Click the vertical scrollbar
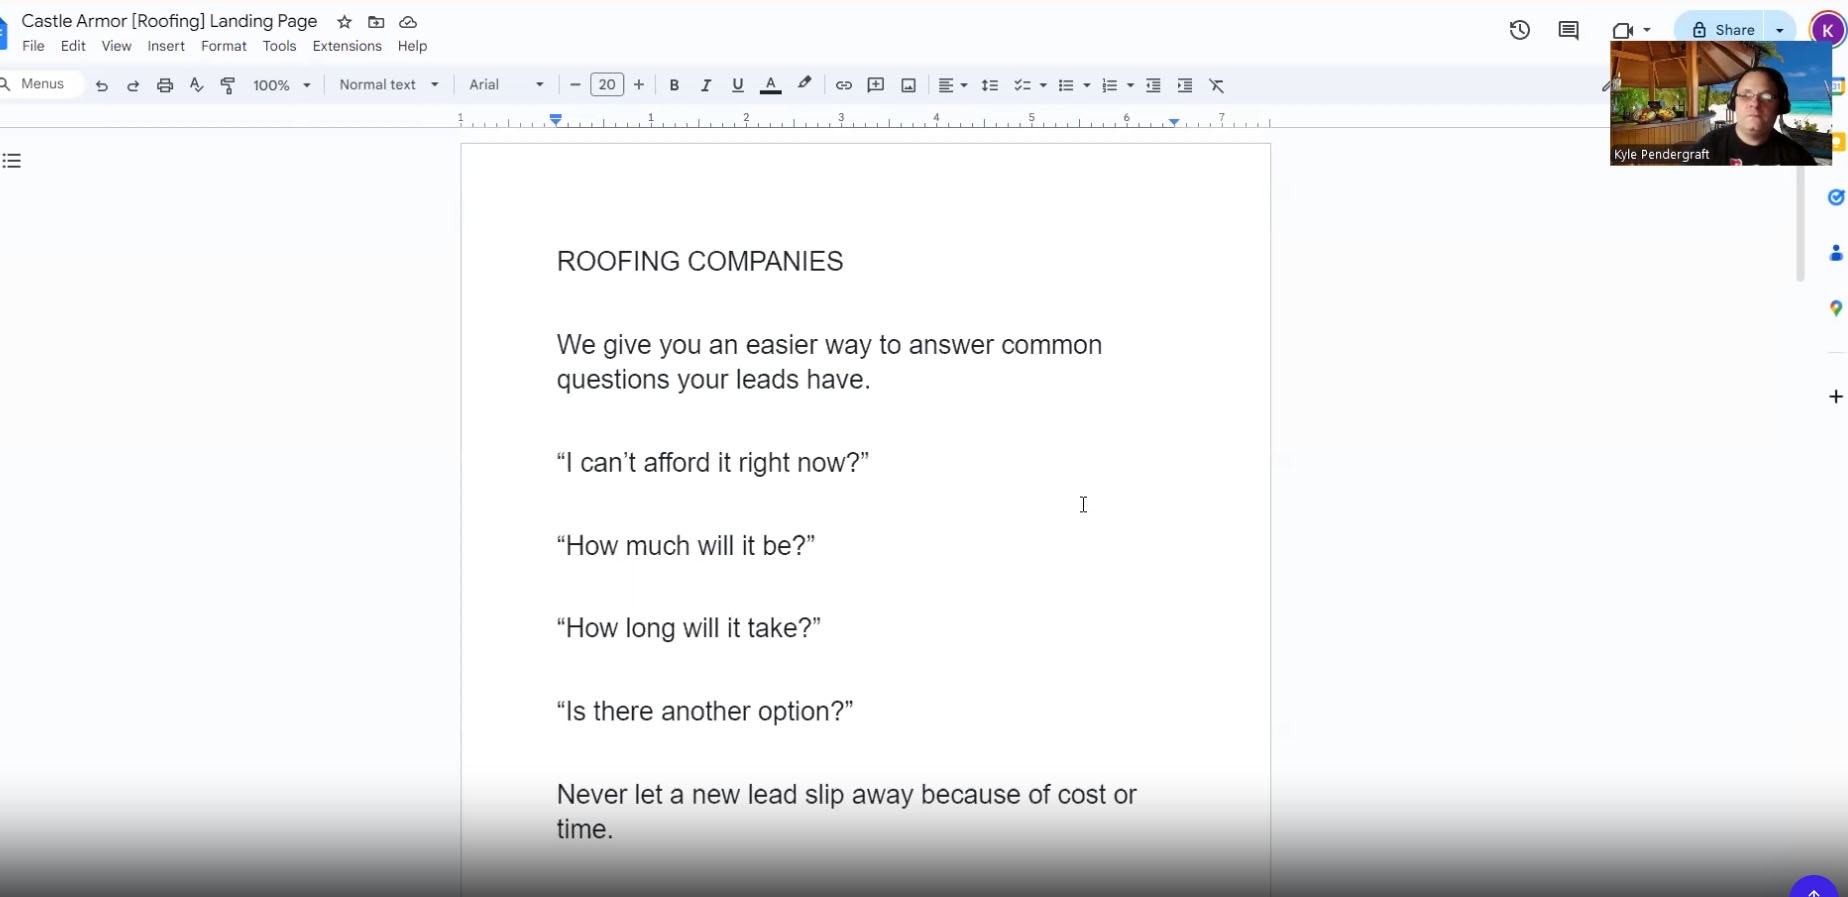 1800,223
